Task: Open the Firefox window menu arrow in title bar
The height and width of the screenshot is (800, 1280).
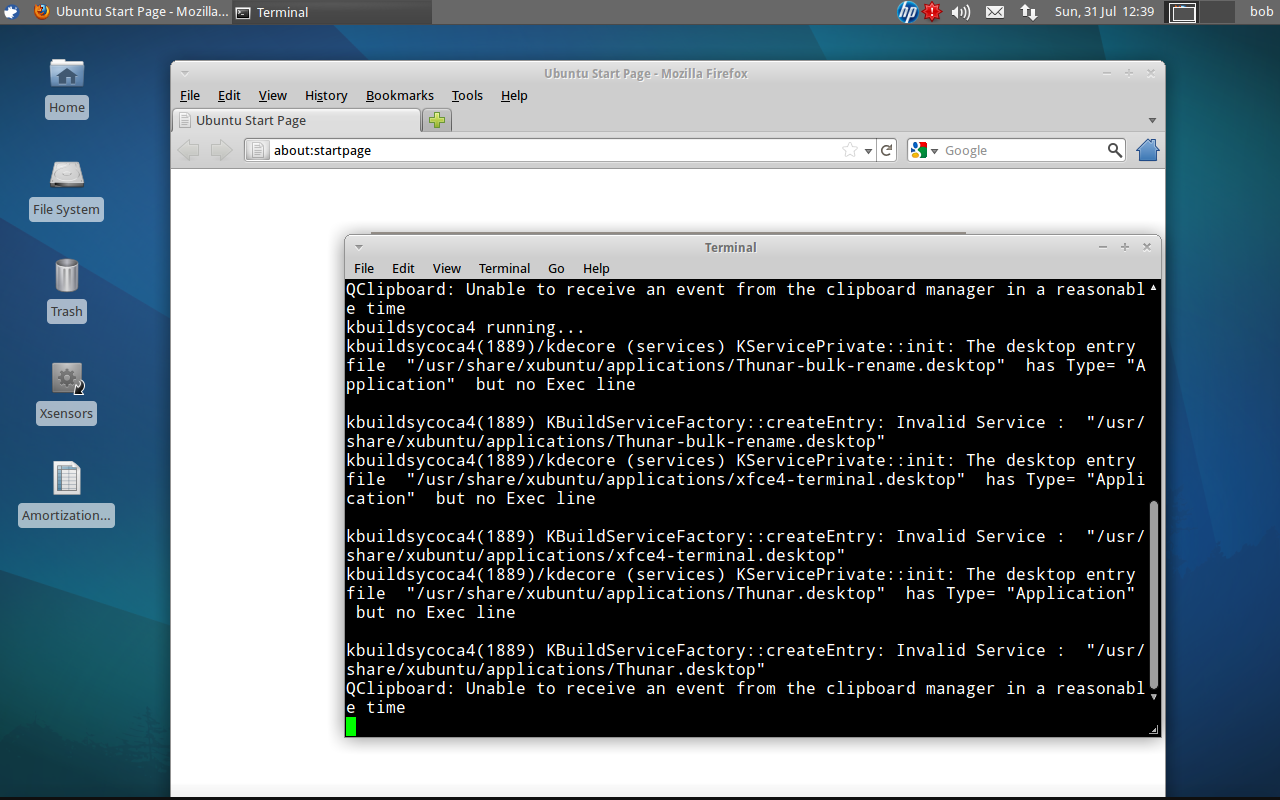Action: [x=184, y=73]
